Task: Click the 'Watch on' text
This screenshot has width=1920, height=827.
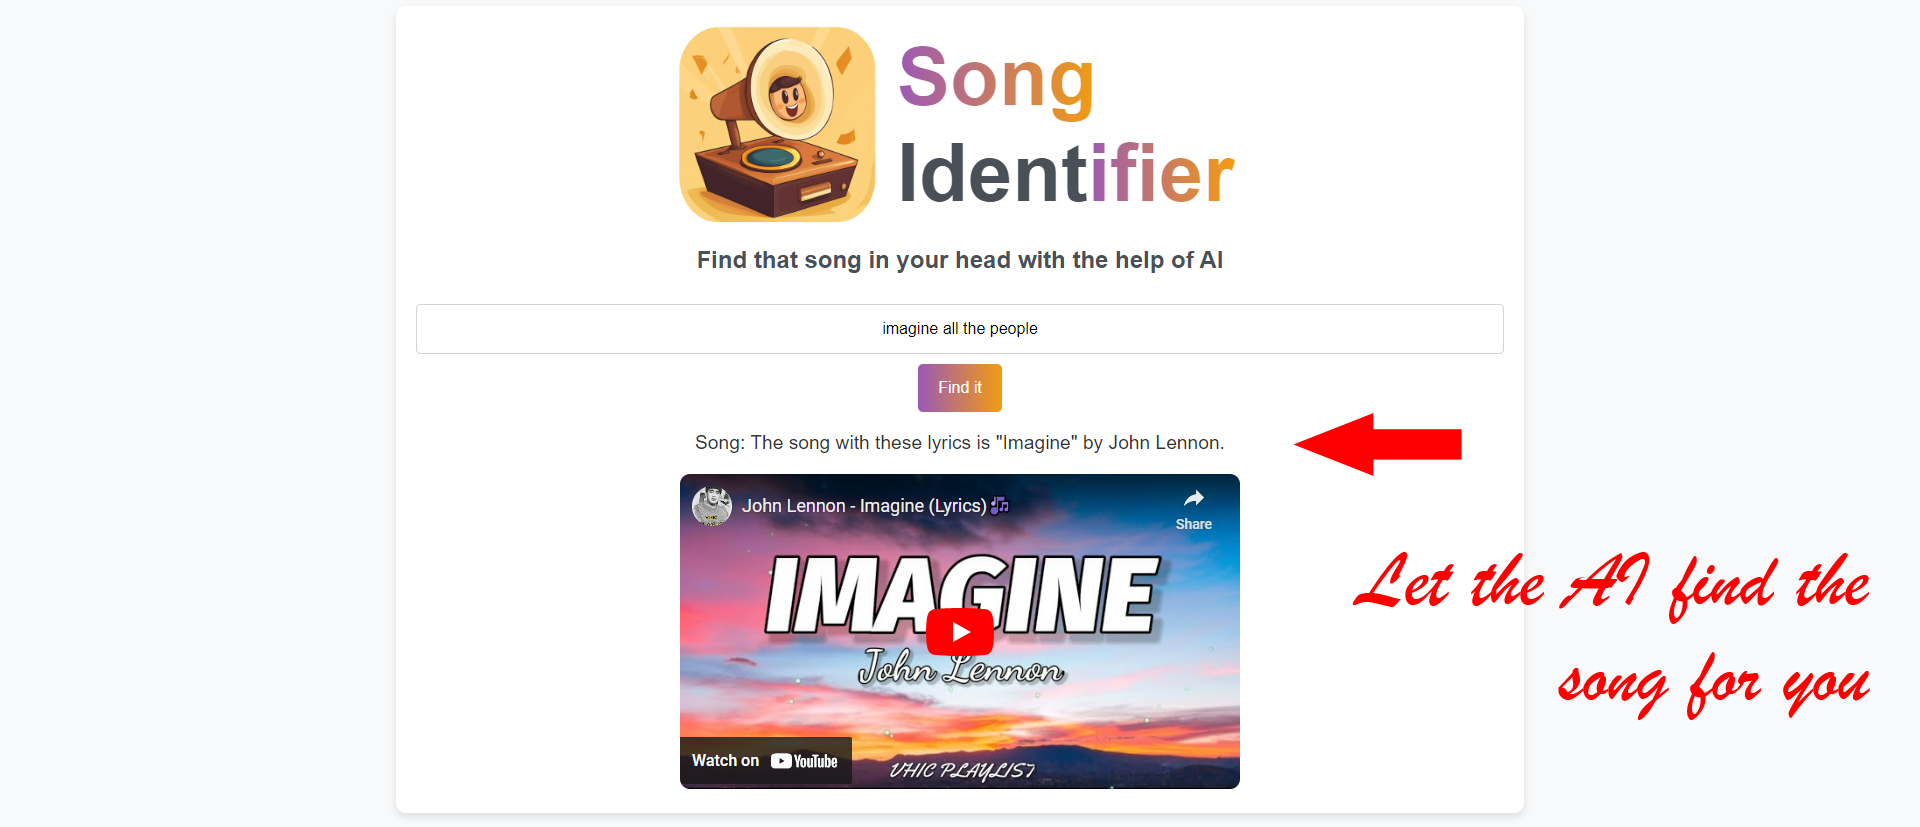Action: [726, 761]
